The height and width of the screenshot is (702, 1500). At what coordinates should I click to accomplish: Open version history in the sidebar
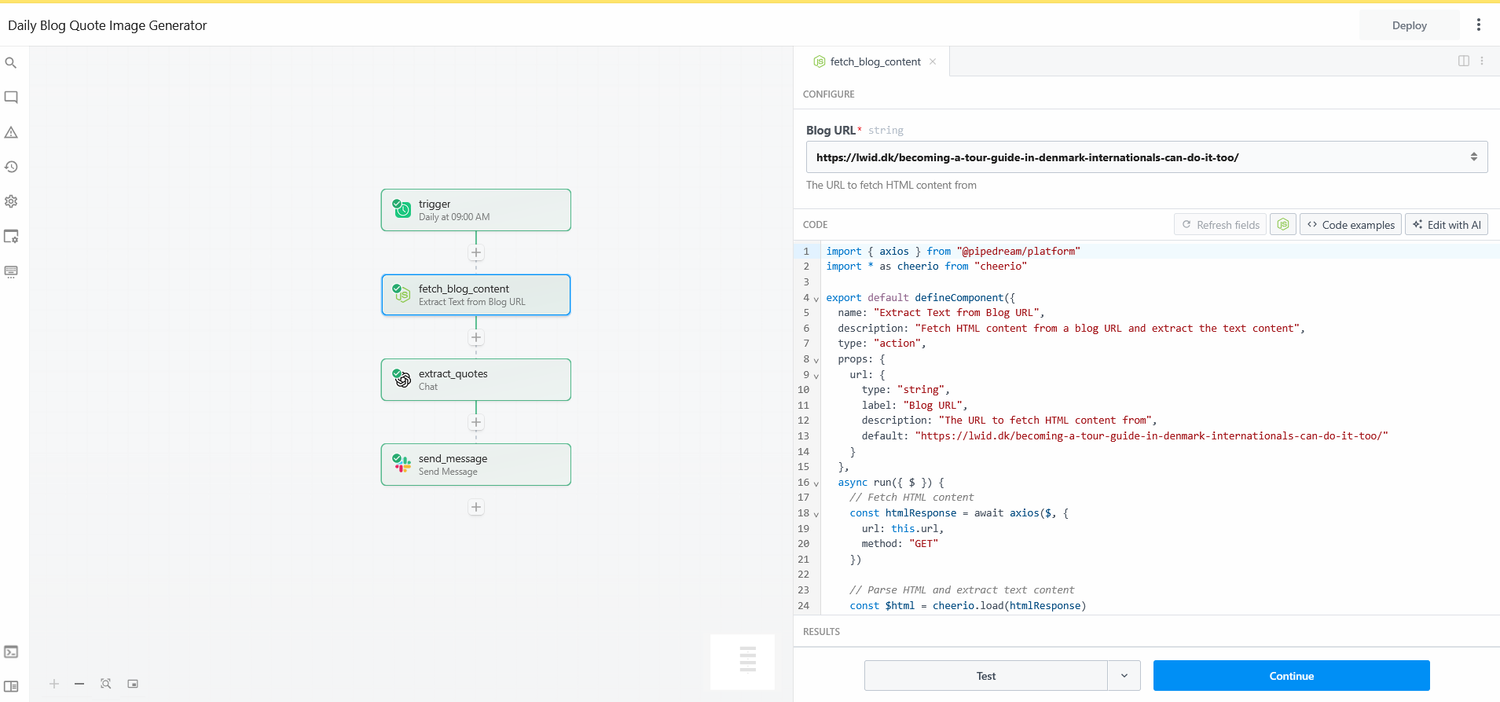point(11,166)
